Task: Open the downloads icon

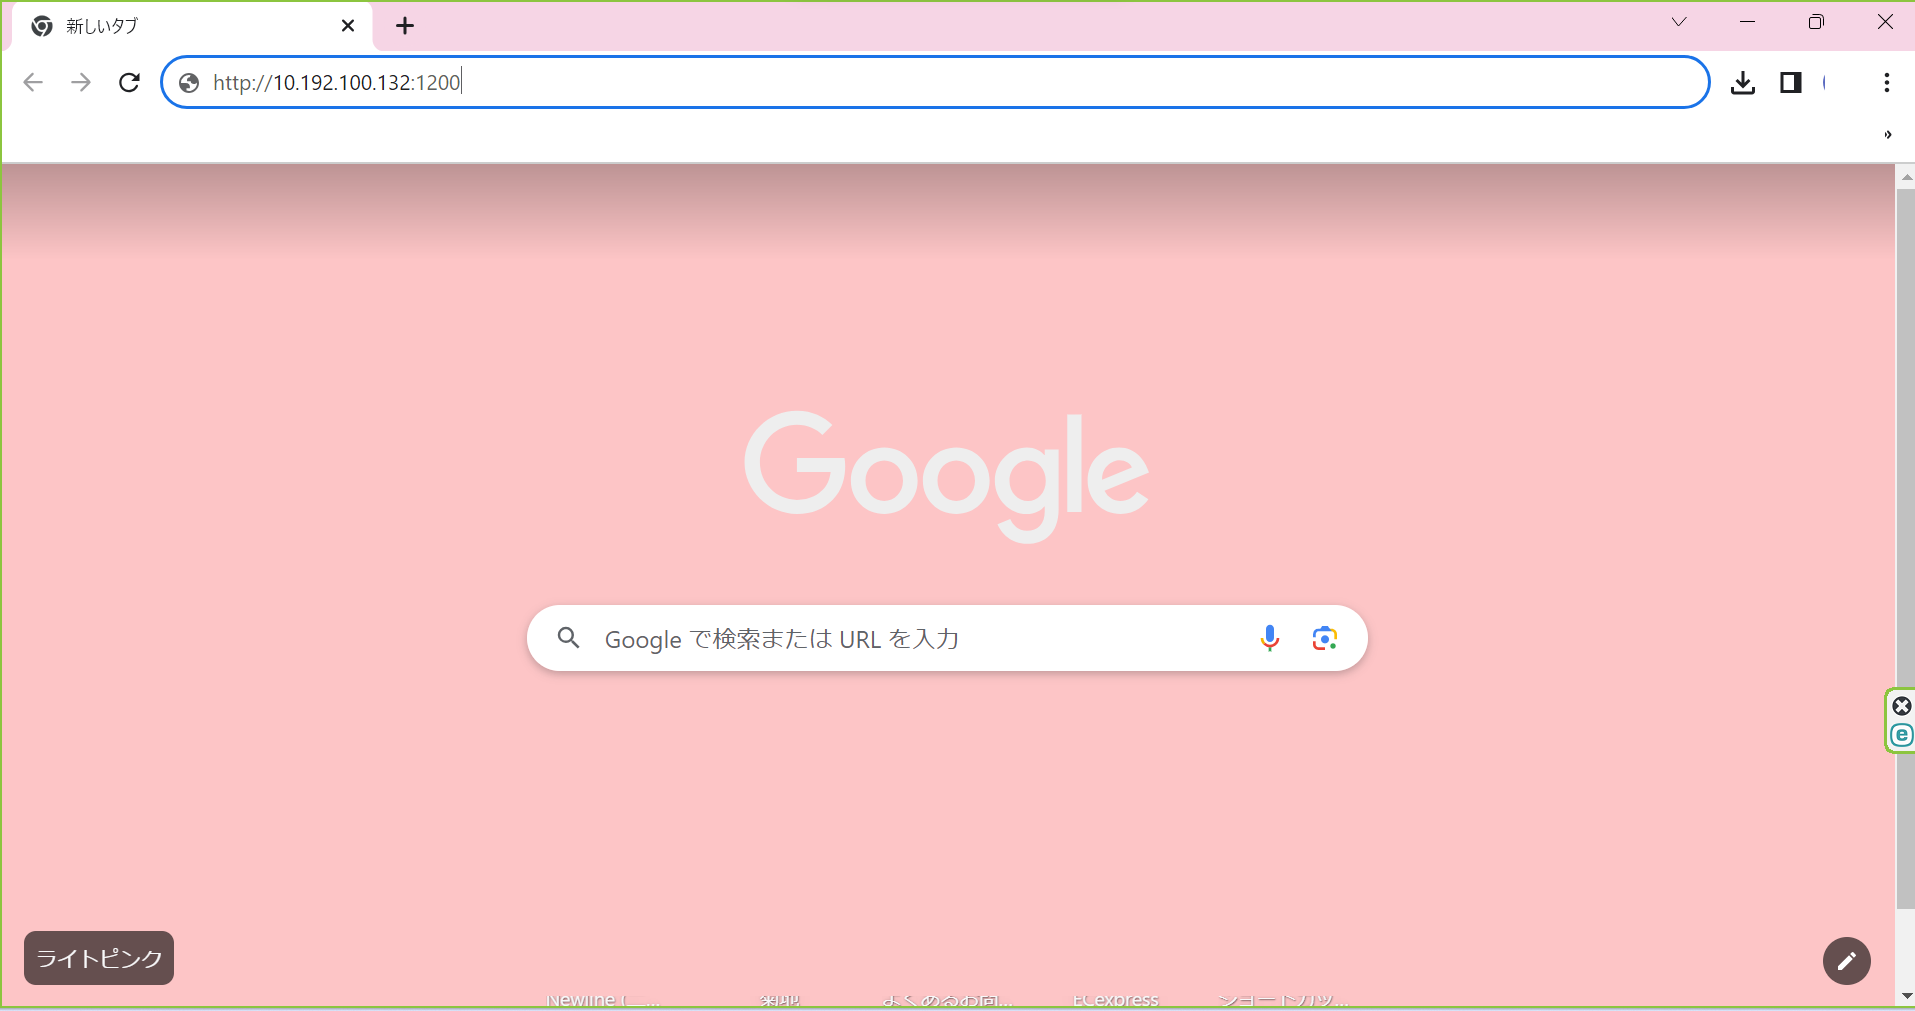Action: click(x=1743, y=83)
